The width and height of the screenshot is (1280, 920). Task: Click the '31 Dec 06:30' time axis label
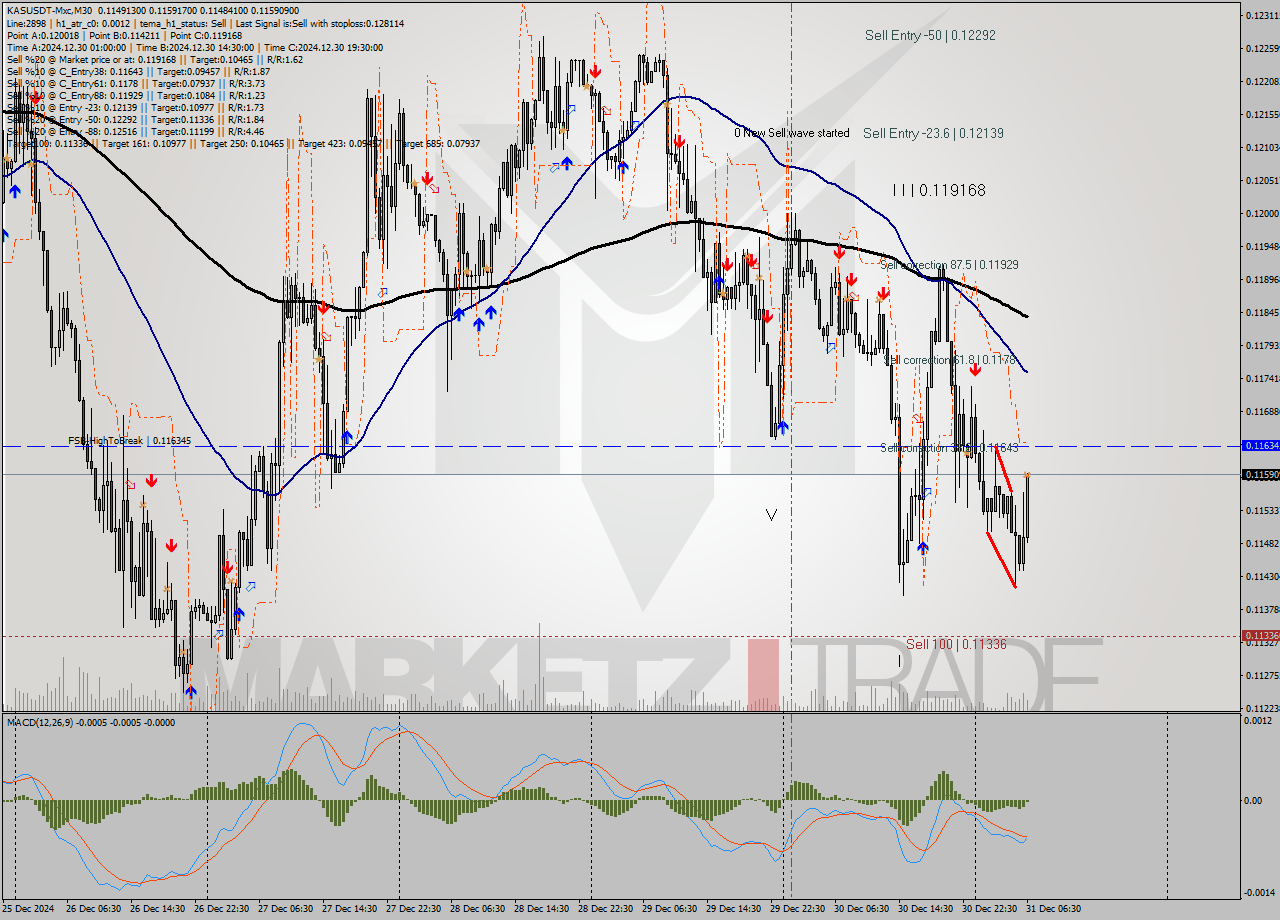point(1054,908)
